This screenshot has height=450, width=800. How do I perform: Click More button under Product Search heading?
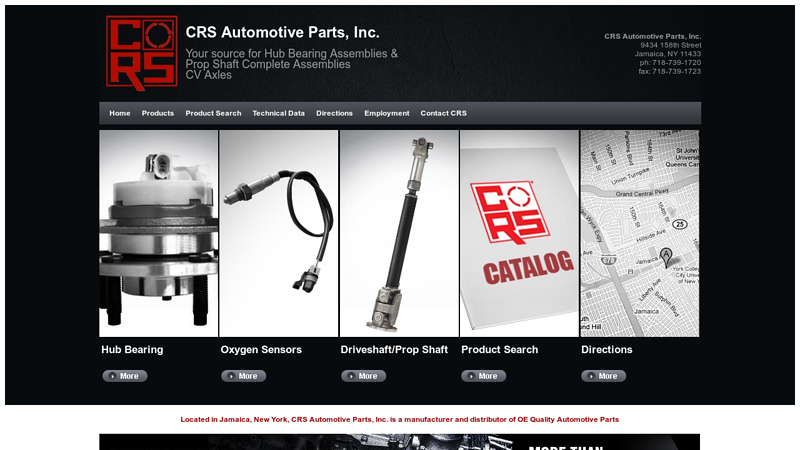click(x=484, y=376)
